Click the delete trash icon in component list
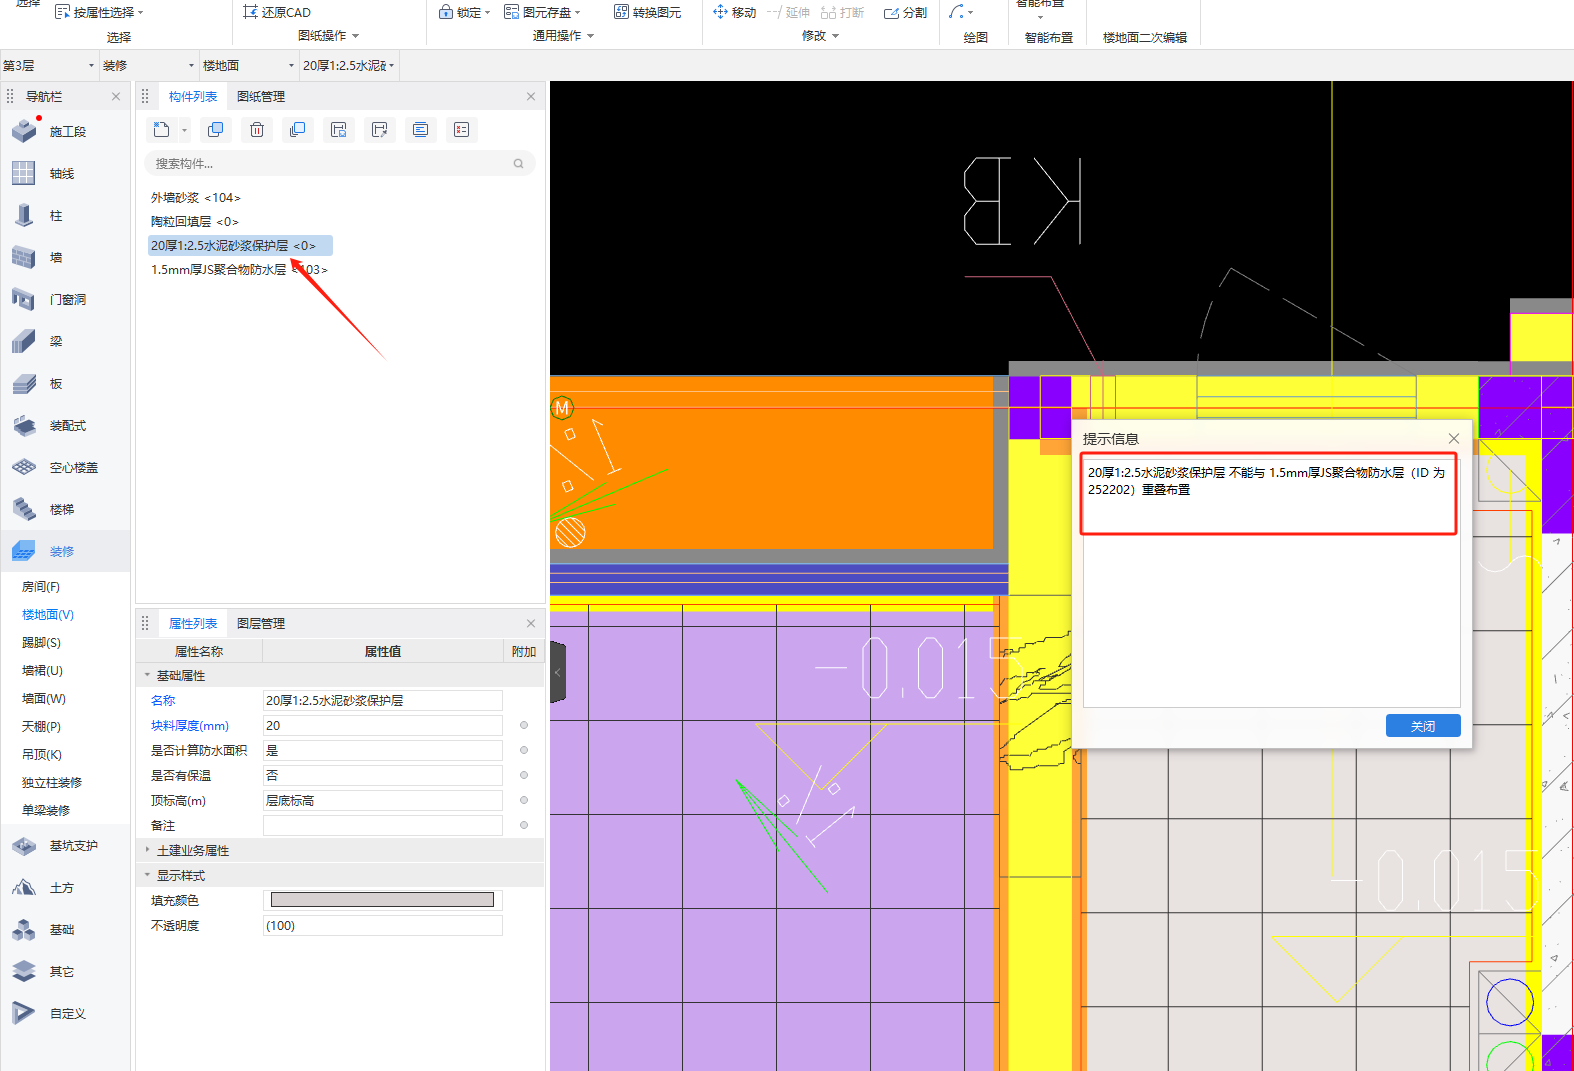This screenshot has width=1574, height=1071. (257, 129)
